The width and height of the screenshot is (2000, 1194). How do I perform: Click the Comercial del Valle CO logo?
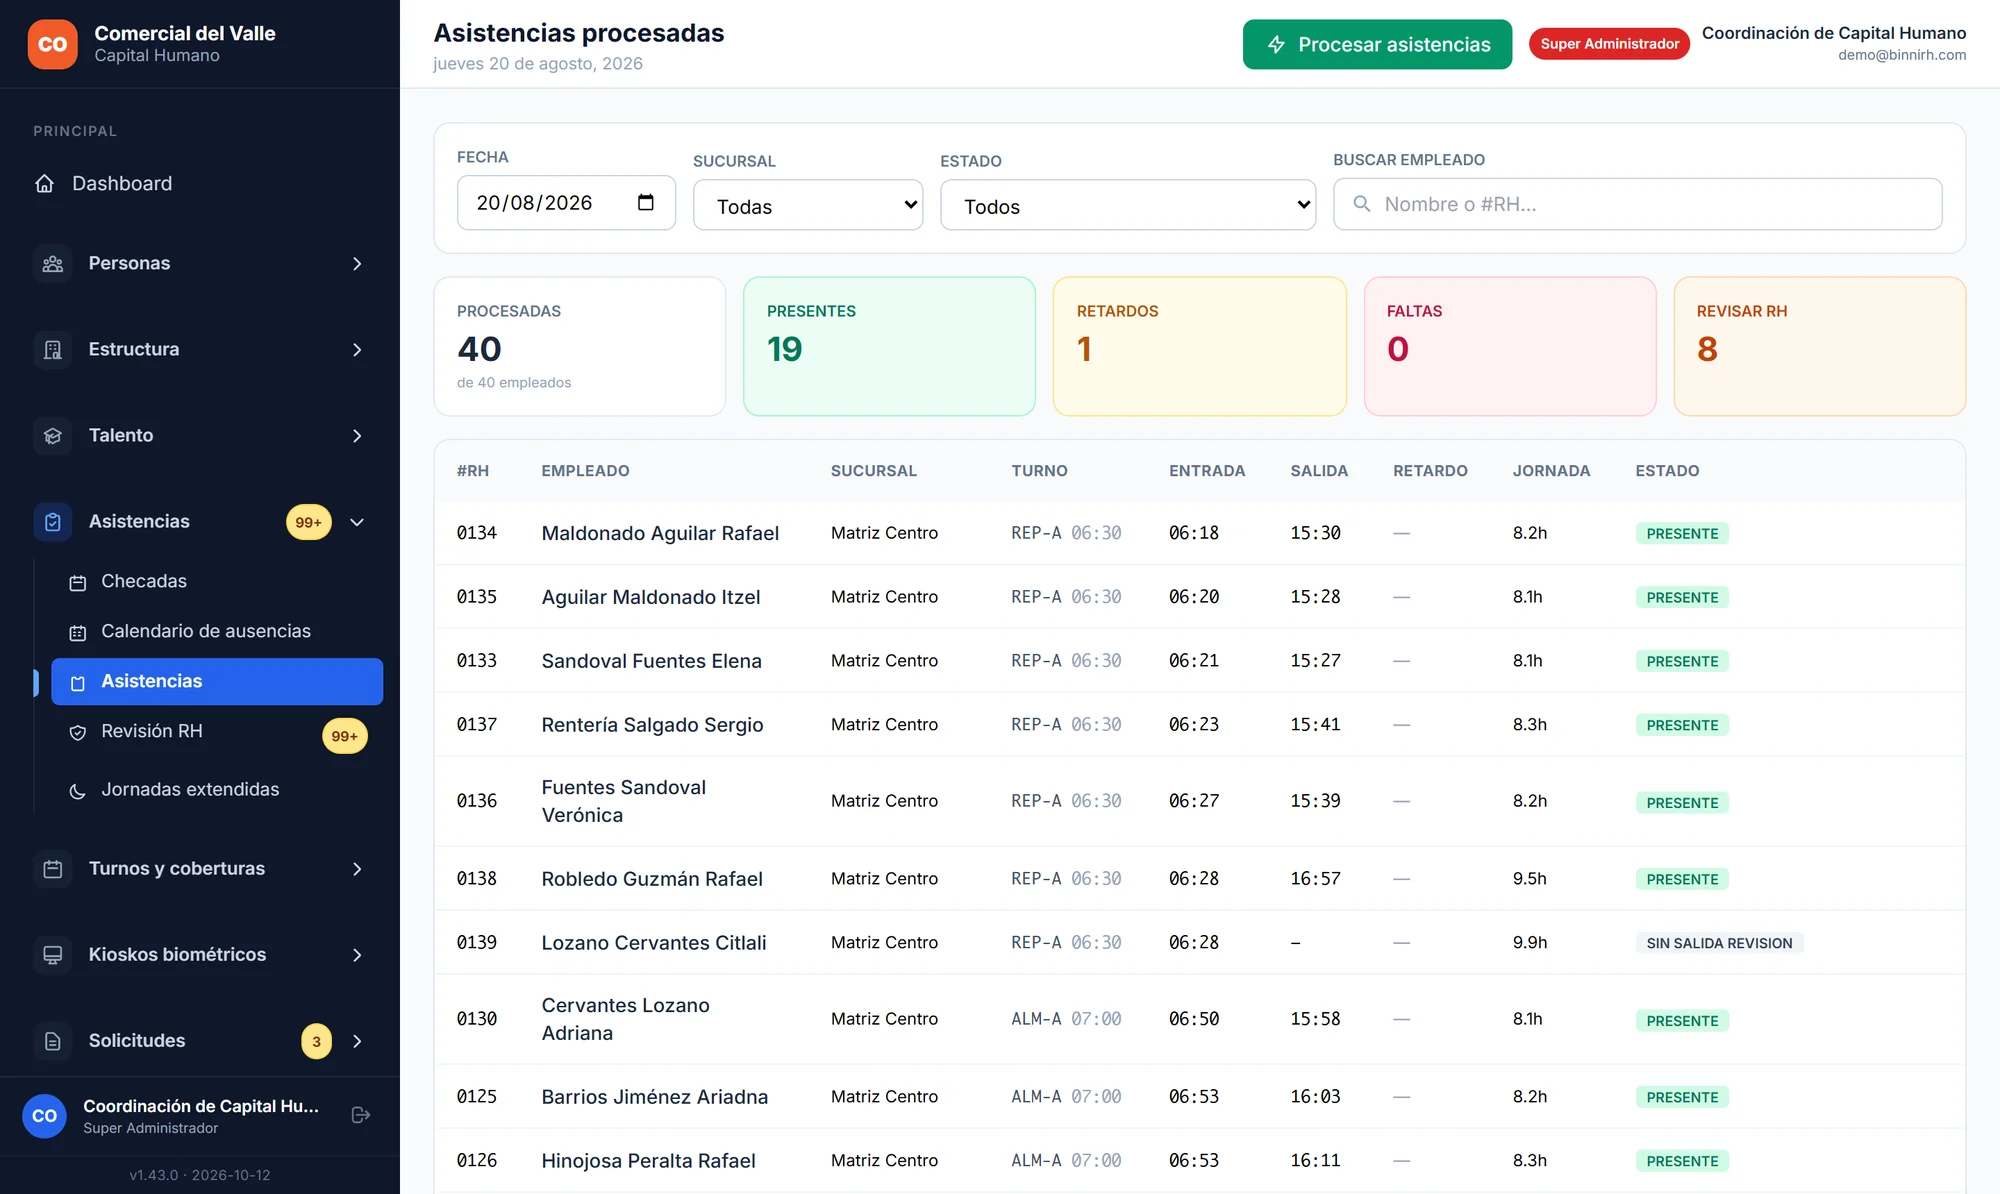point(52,44)
